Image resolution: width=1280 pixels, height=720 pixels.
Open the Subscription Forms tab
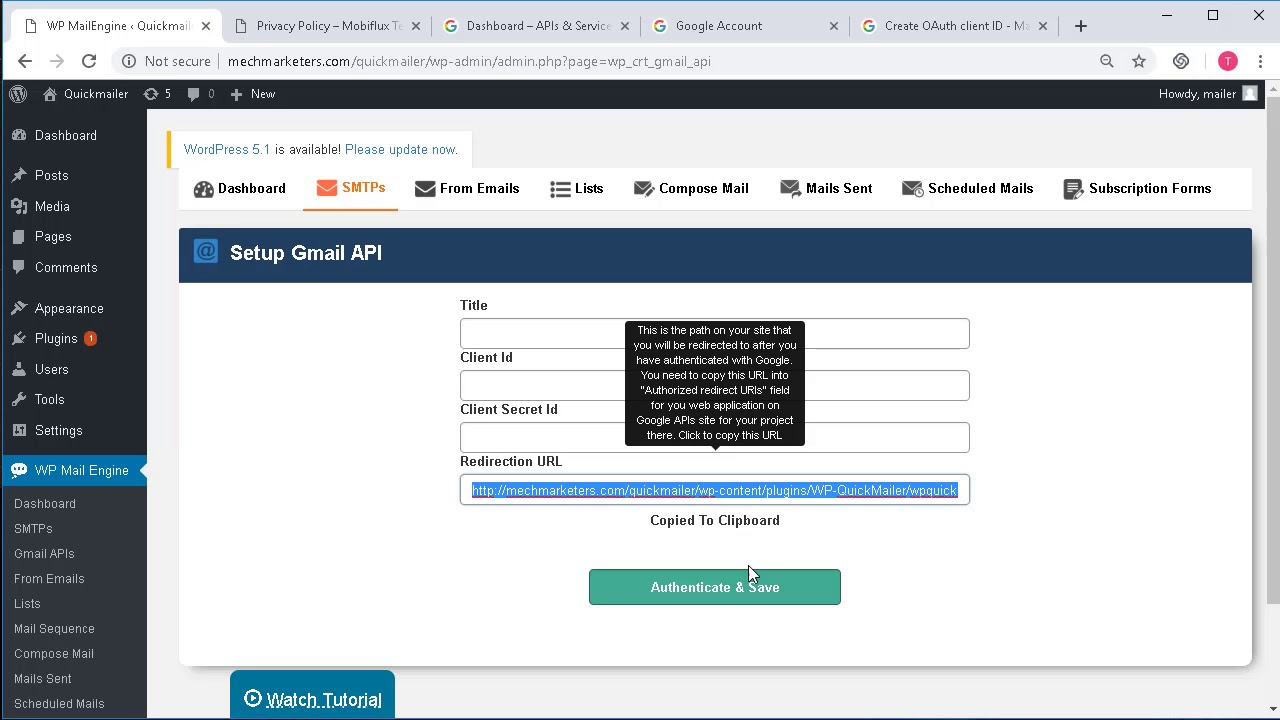coord(1137,188)
